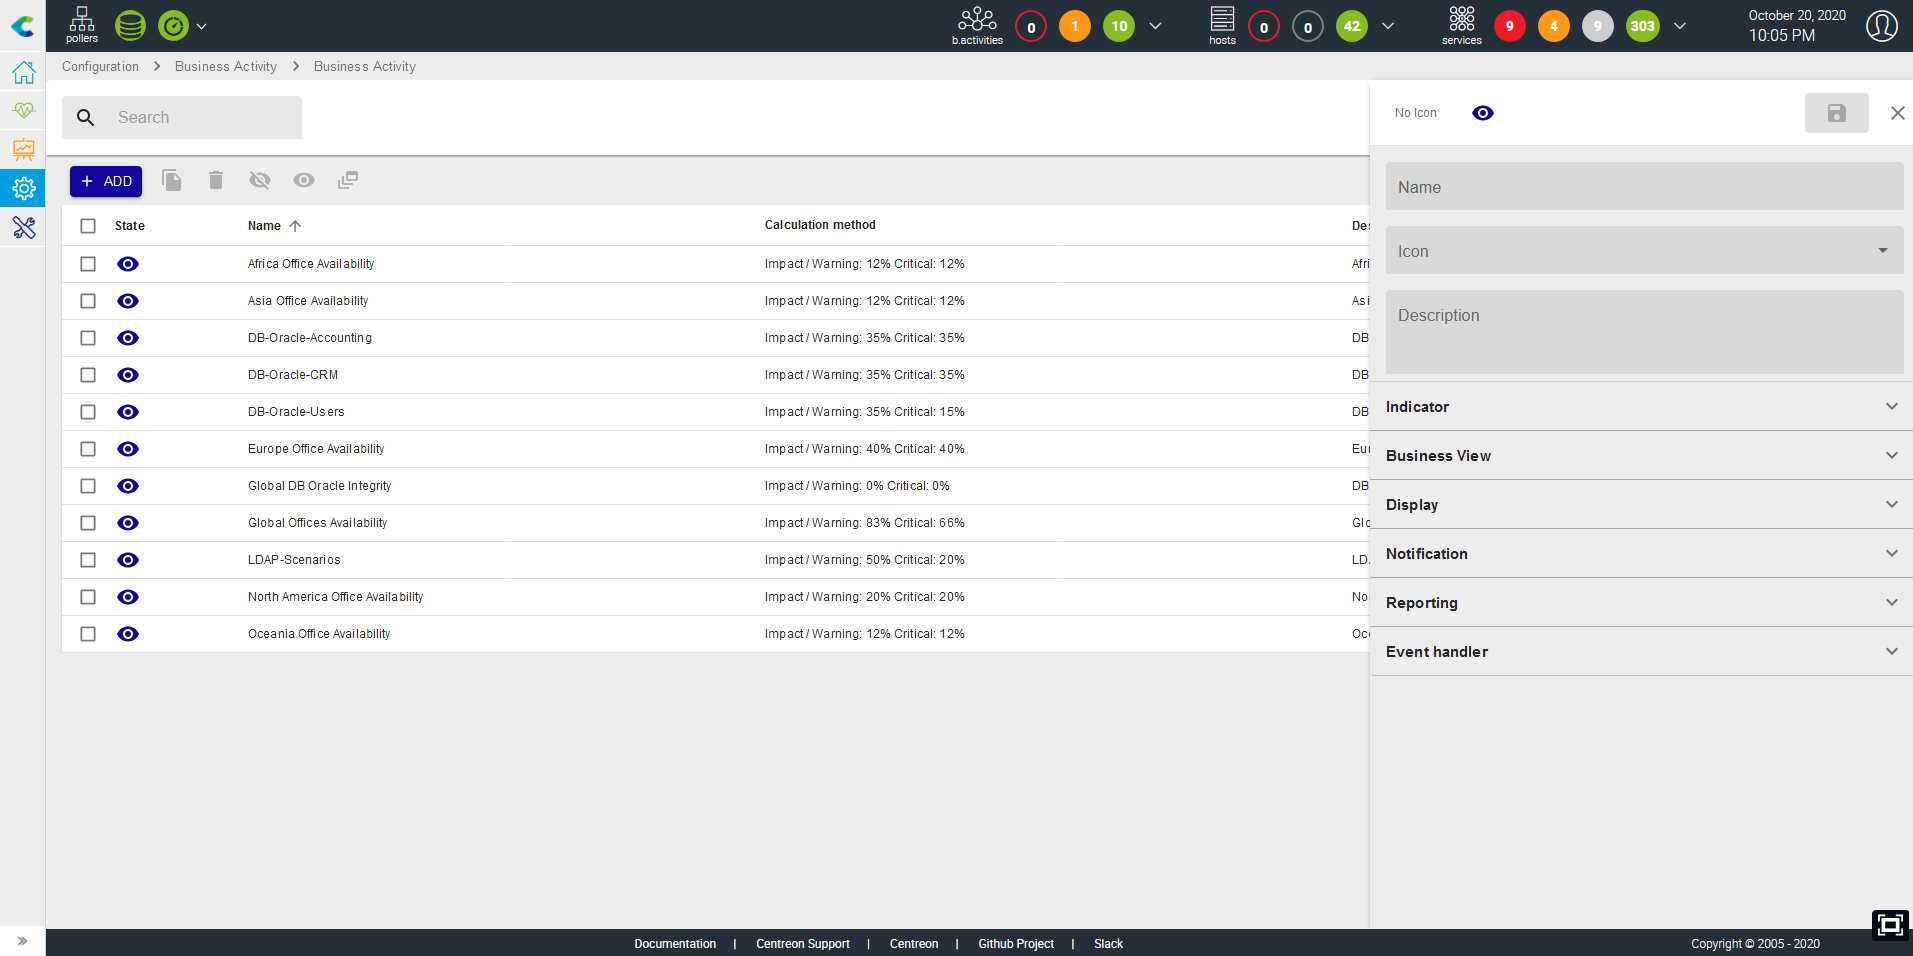Click the duplicate icon in the toolbar

point(172,180)
